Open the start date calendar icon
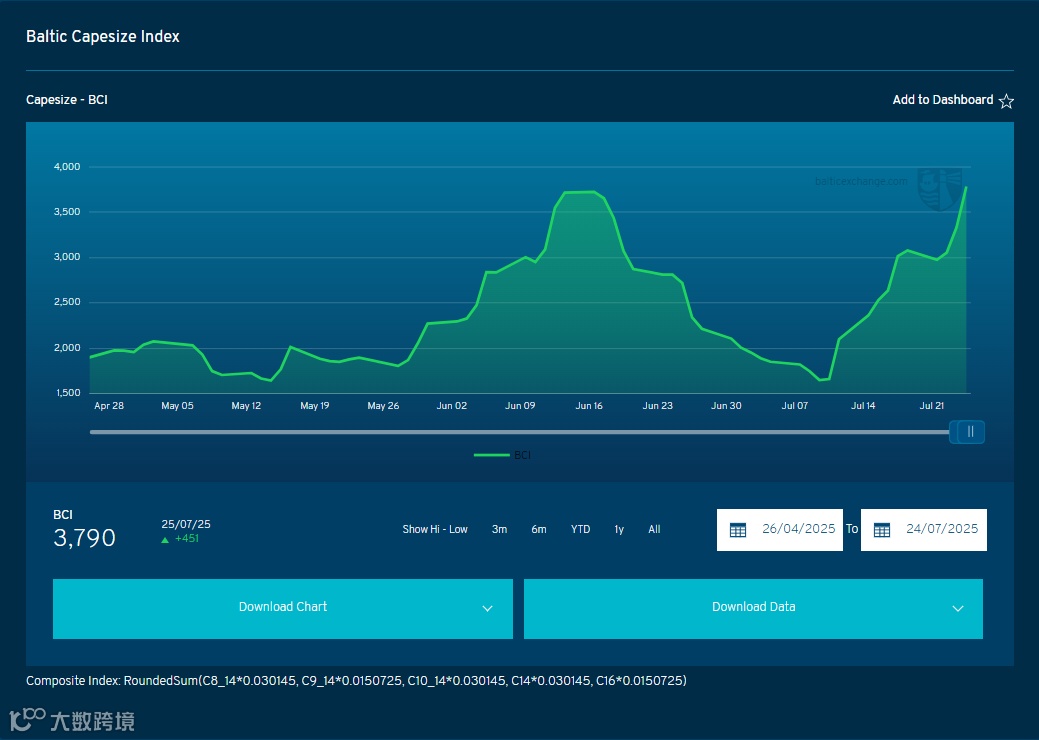This screenshot has height=740, width=1039. [x=738, y=530]
